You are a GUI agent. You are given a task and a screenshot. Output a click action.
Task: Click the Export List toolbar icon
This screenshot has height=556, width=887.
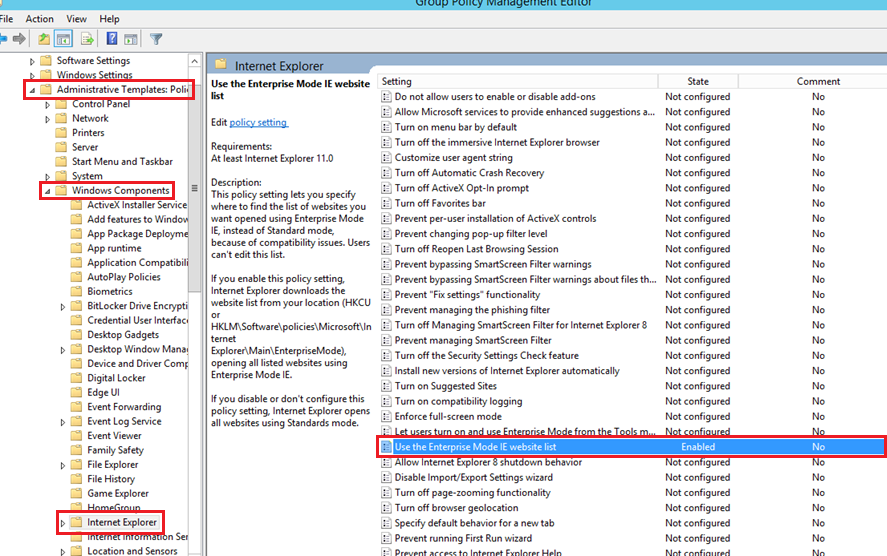pyautogui.click(x=87, y=39)
